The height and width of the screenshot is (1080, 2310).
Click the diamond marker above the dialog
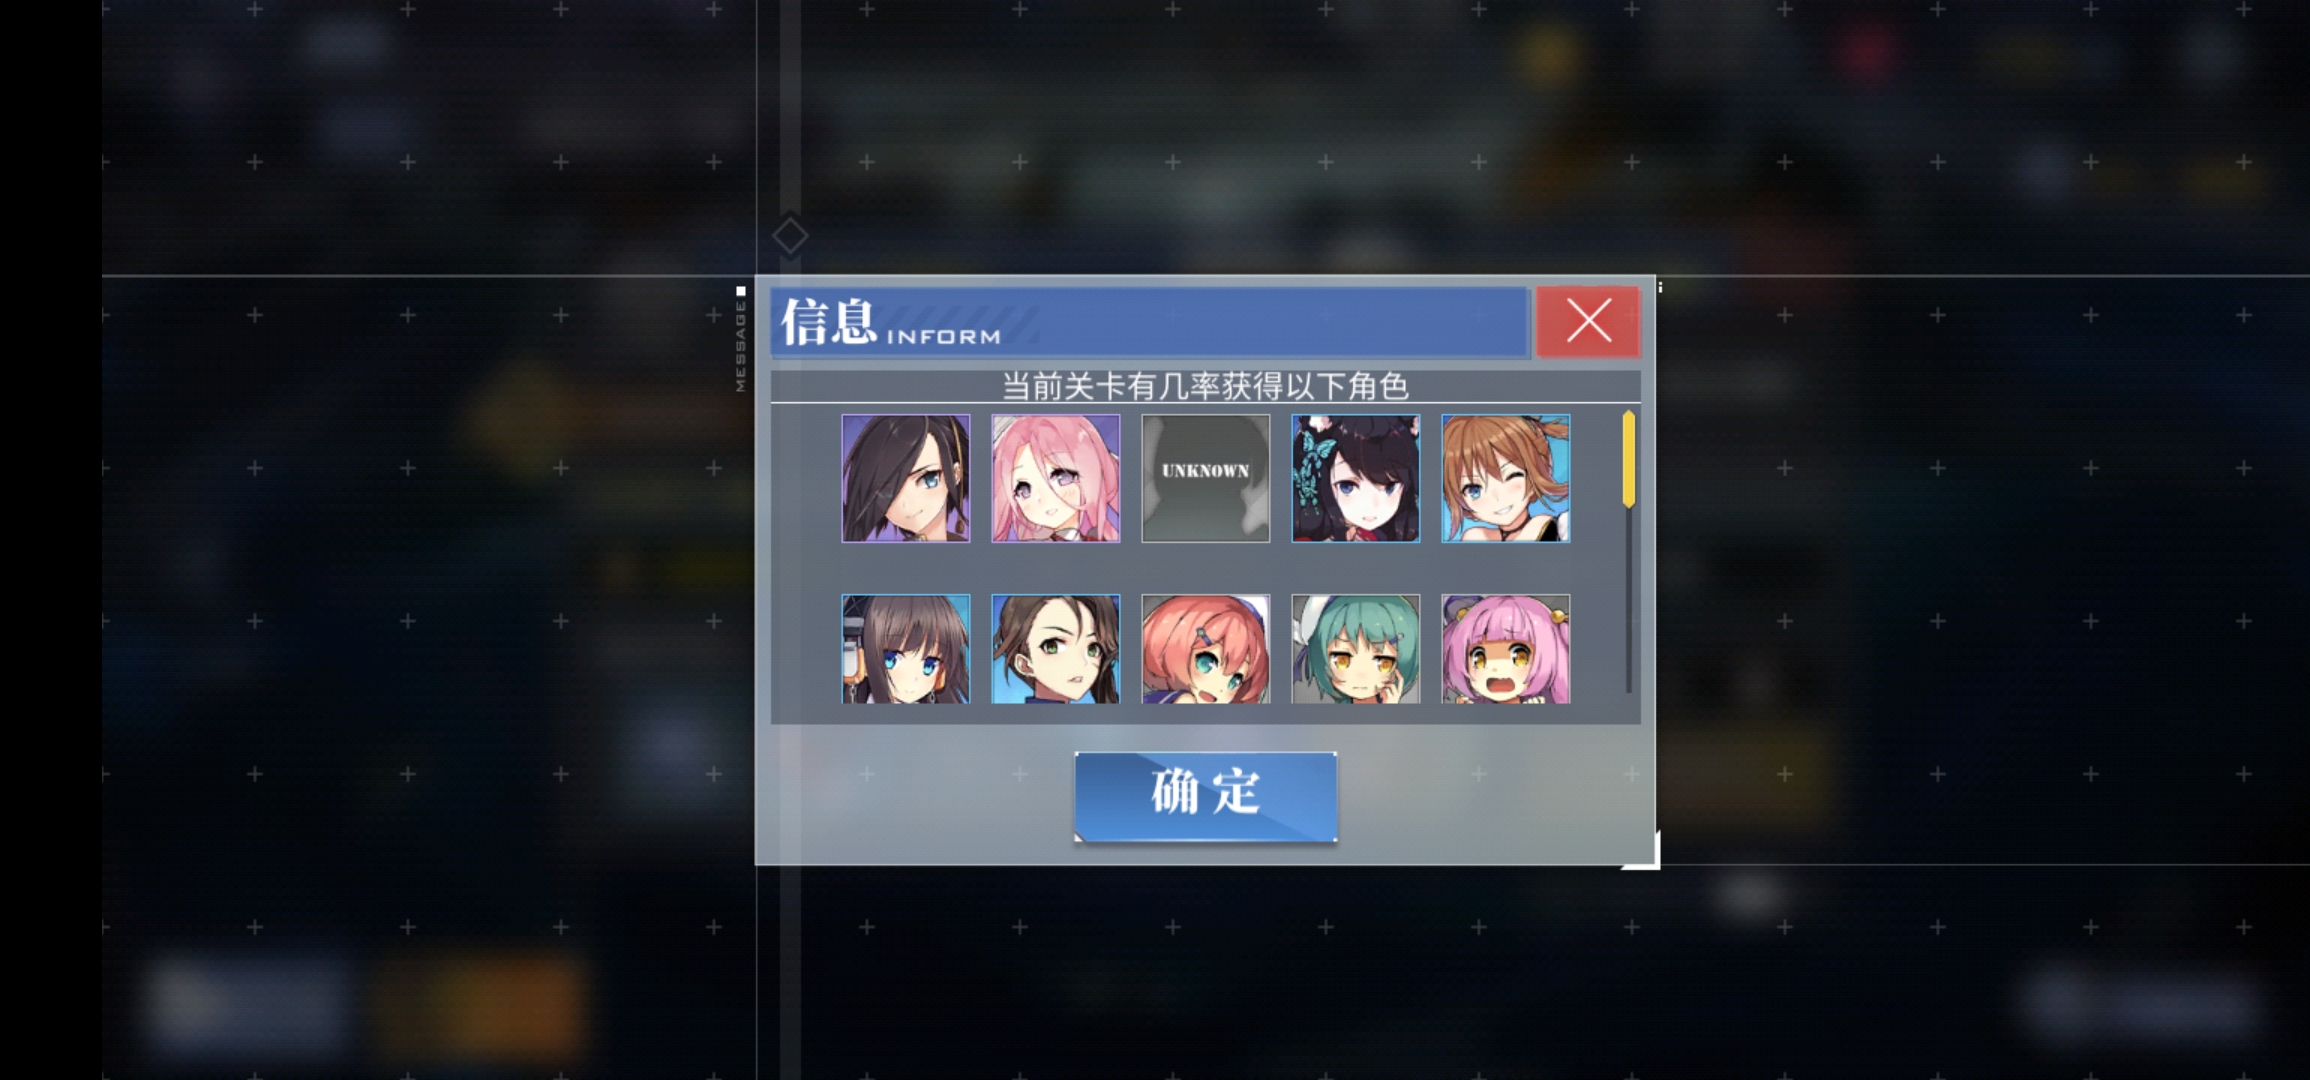pyautogui.click(x=789, y=237)
